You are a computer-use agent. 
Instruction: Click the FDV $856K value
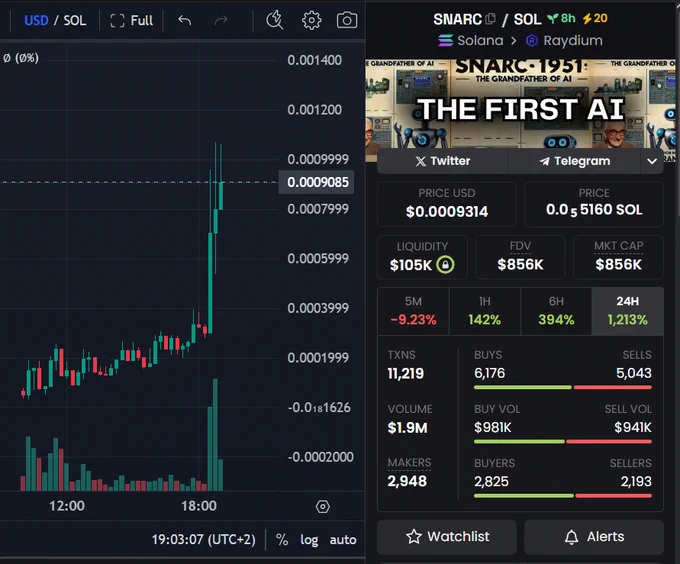520,264
